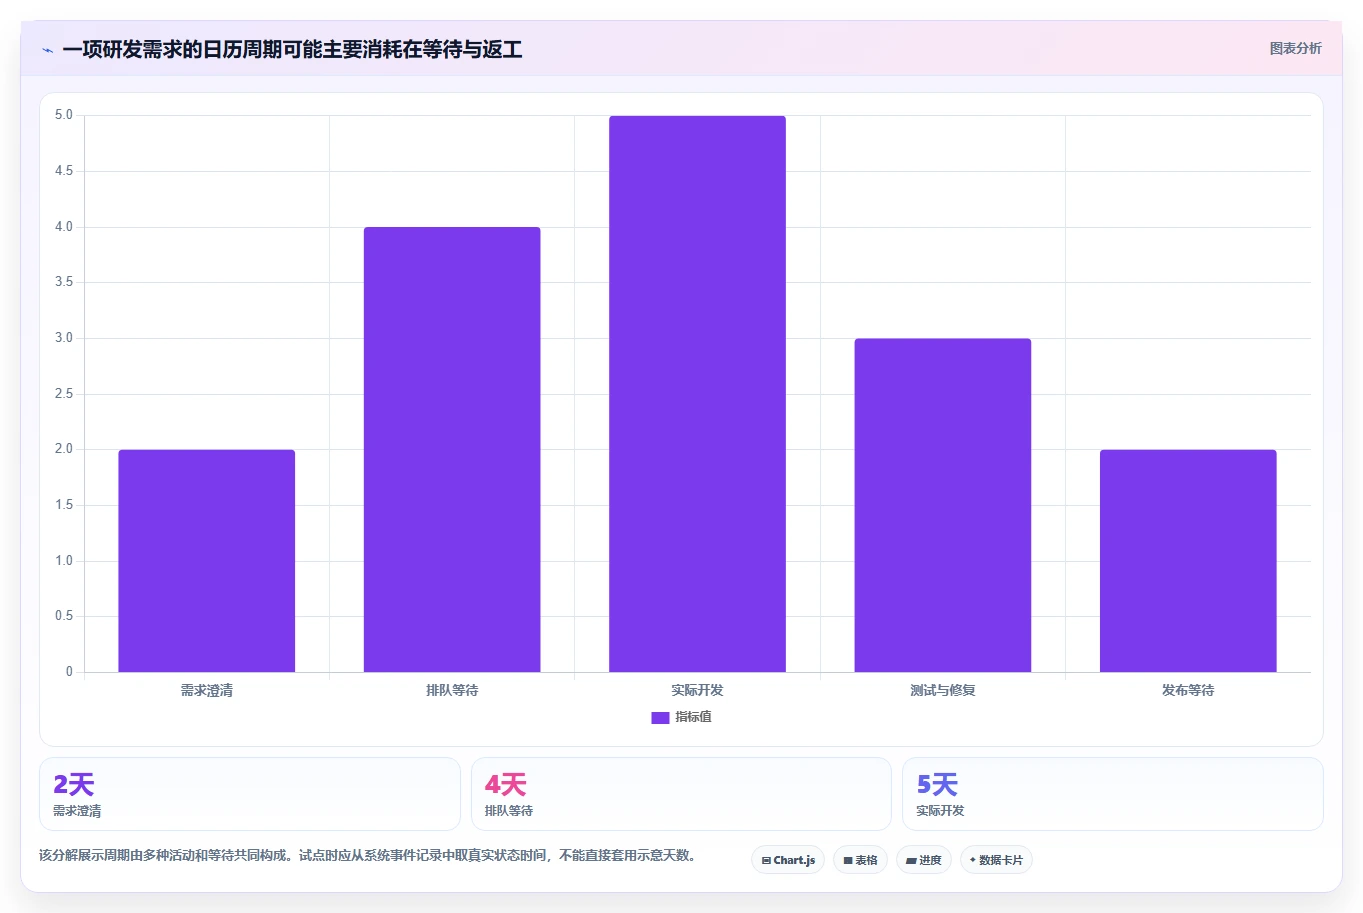Click the 实际开发 bar in the chart
This screenshot has width=1363, height=913.
pyautogui.click(x=697, y=394)
